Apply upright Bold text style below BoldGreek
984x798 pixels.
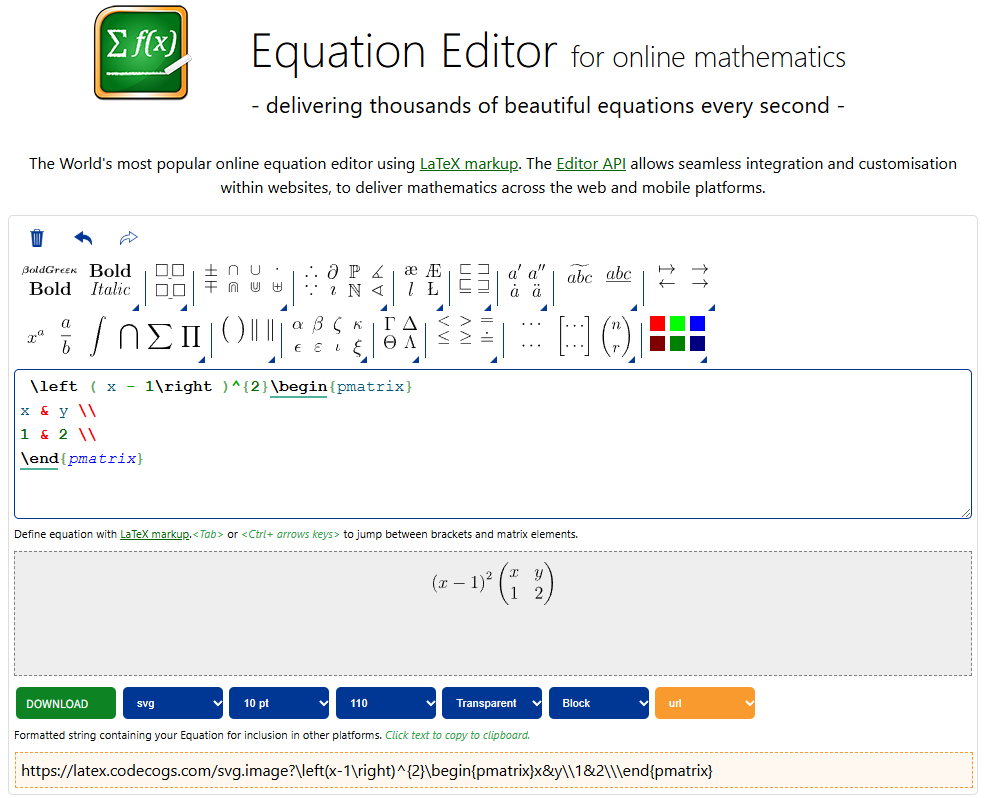coord(50,289)
